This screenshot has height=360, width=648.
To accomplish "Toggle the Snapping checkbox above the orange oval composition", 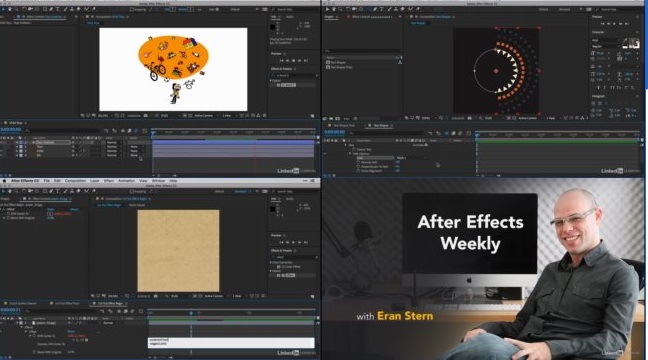I will (132, 9).
